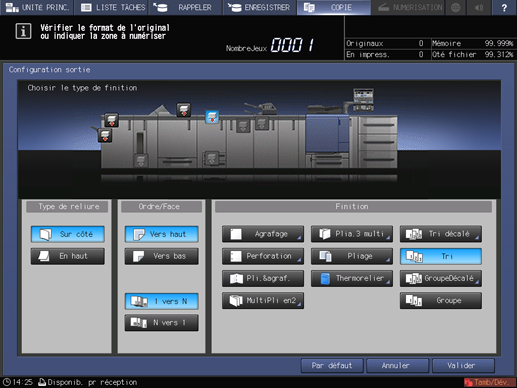This screenshot has height=388, width=517.
Task: Switch to LISTE TÂCHES tab
Action: [x=112, y=7]
